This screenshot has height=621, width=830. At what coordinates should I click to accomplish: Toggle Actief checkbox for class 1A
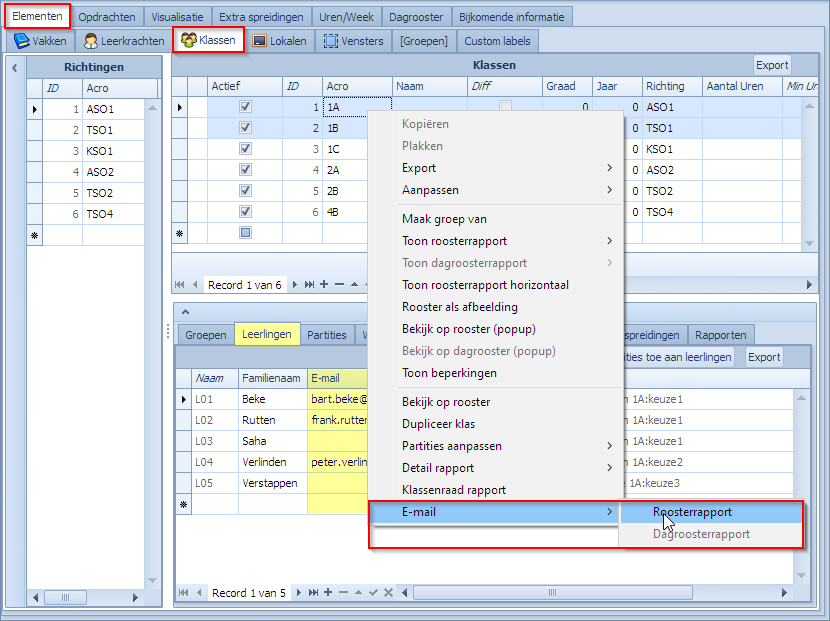(x=245, y=106)
